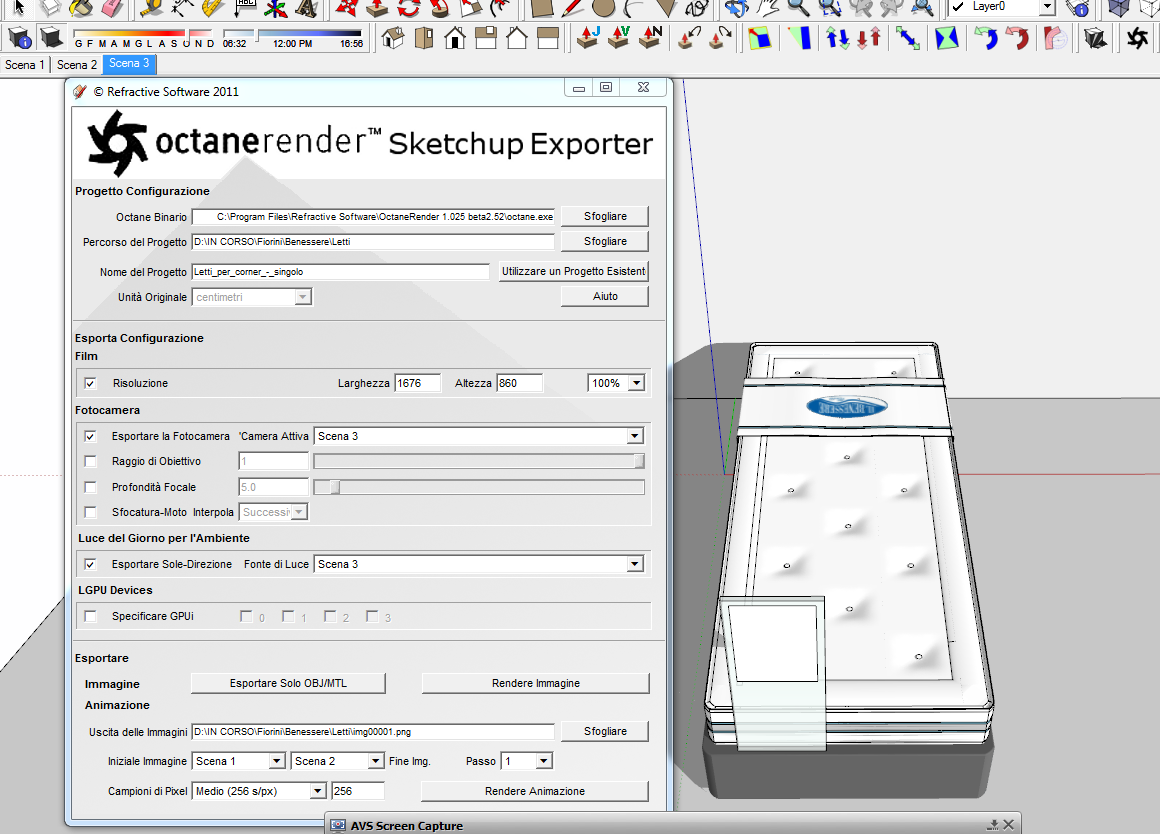1160x834 pixels.
Task: Select the Scena 3 tab
Action: 129,64
